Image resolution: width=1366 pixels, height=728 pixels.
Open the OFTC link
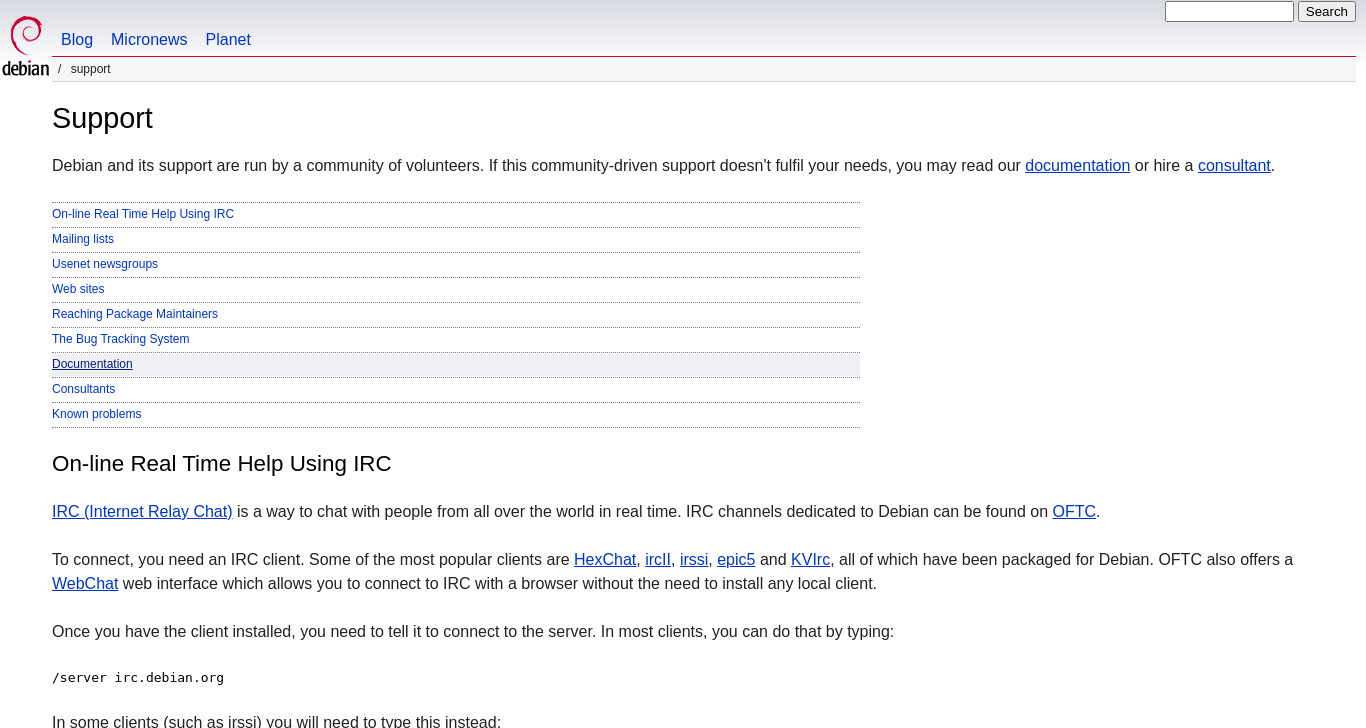tap(1074, 512)
